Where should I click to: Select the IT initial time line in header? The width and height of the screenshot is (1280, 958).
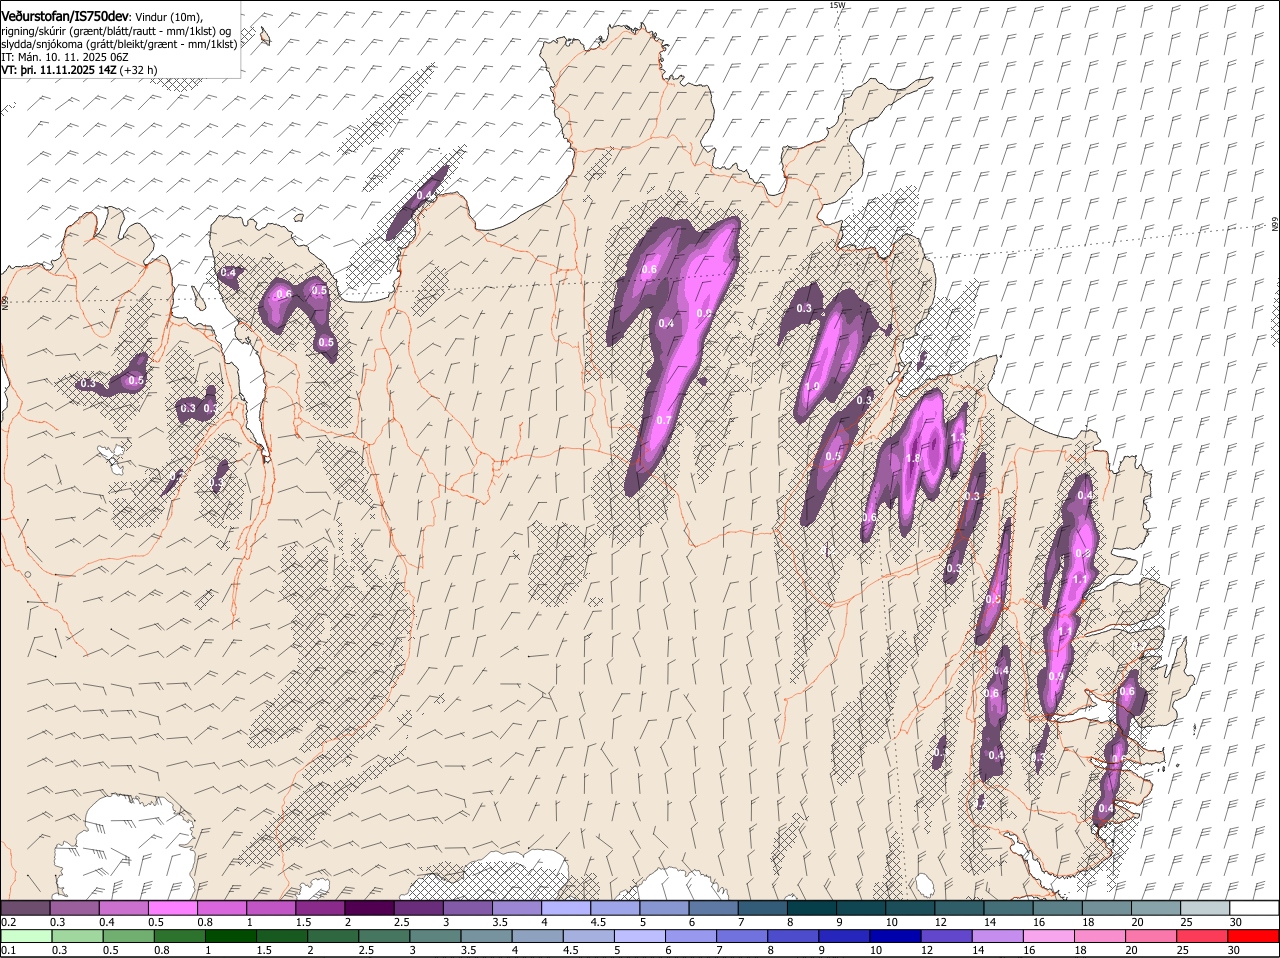point(65,57)
